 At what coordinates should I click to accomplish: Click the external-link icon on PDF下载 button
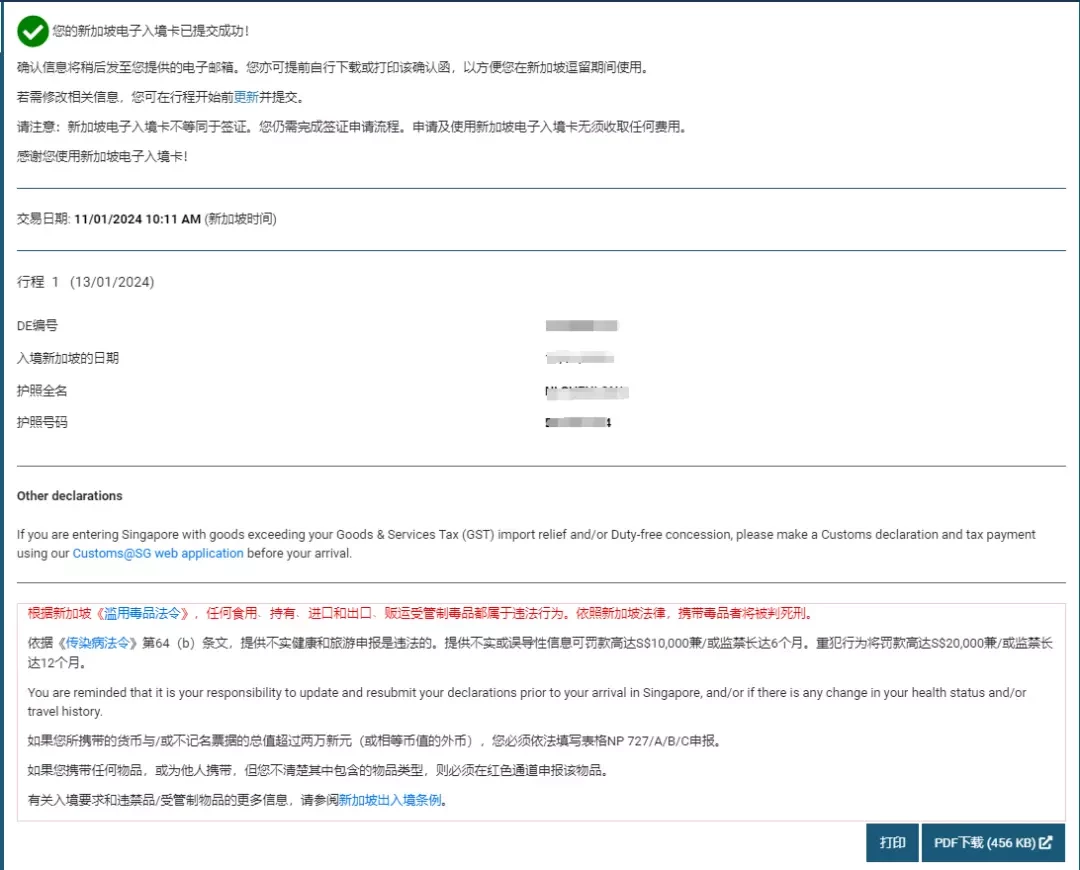tap(1046, 842)
